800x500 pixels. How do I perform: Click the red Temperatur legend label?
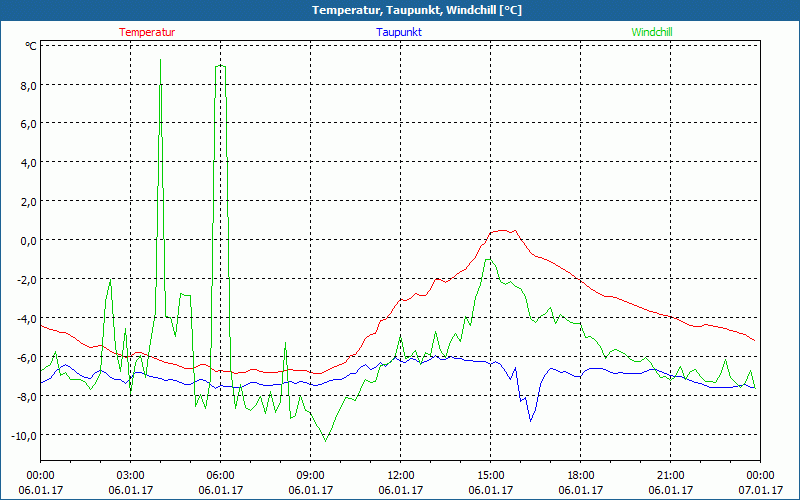[x=147, y=32]
